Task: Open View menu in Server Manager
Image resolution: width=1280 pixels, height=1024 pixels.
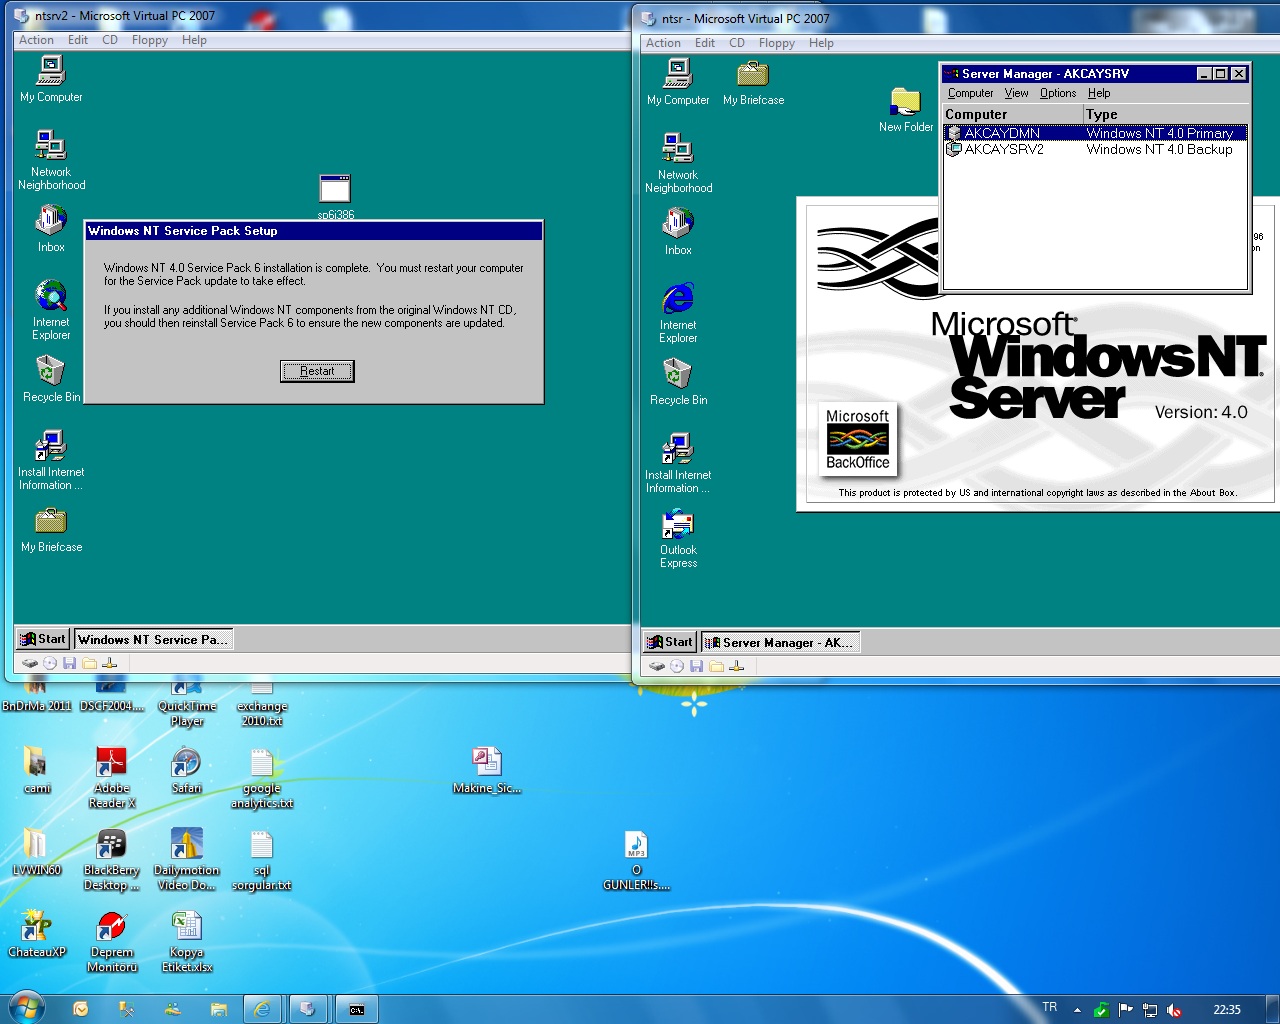Action: click(x=1016, y=93)
